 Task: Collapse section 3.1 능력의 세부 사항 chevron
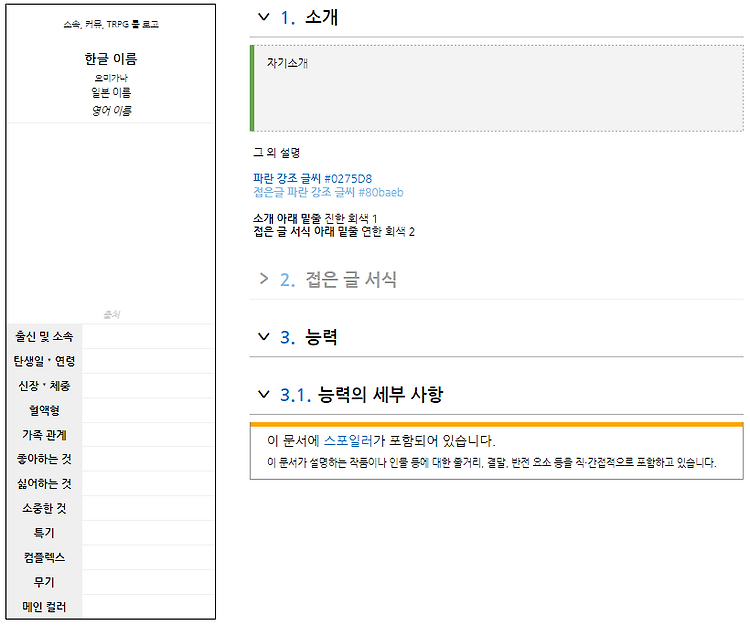(264, 394)
